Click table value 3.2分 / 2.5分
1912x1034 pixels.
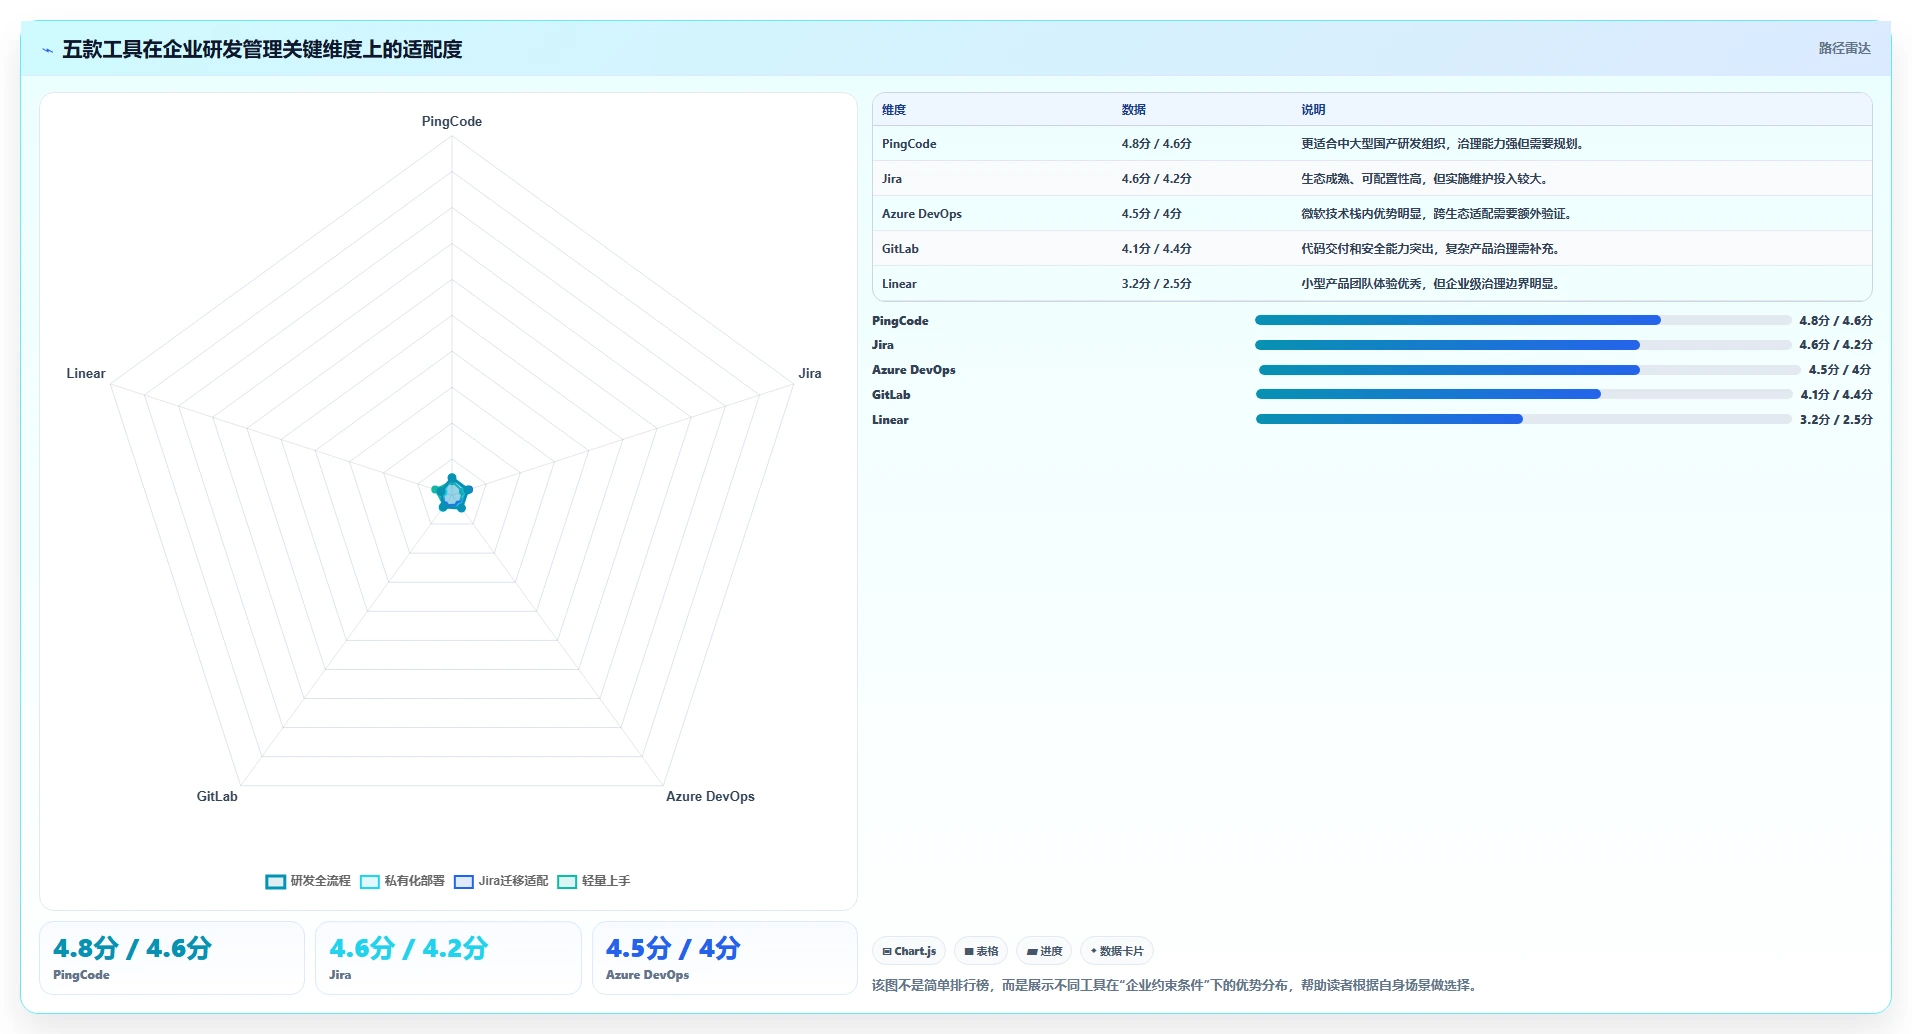1156,284
